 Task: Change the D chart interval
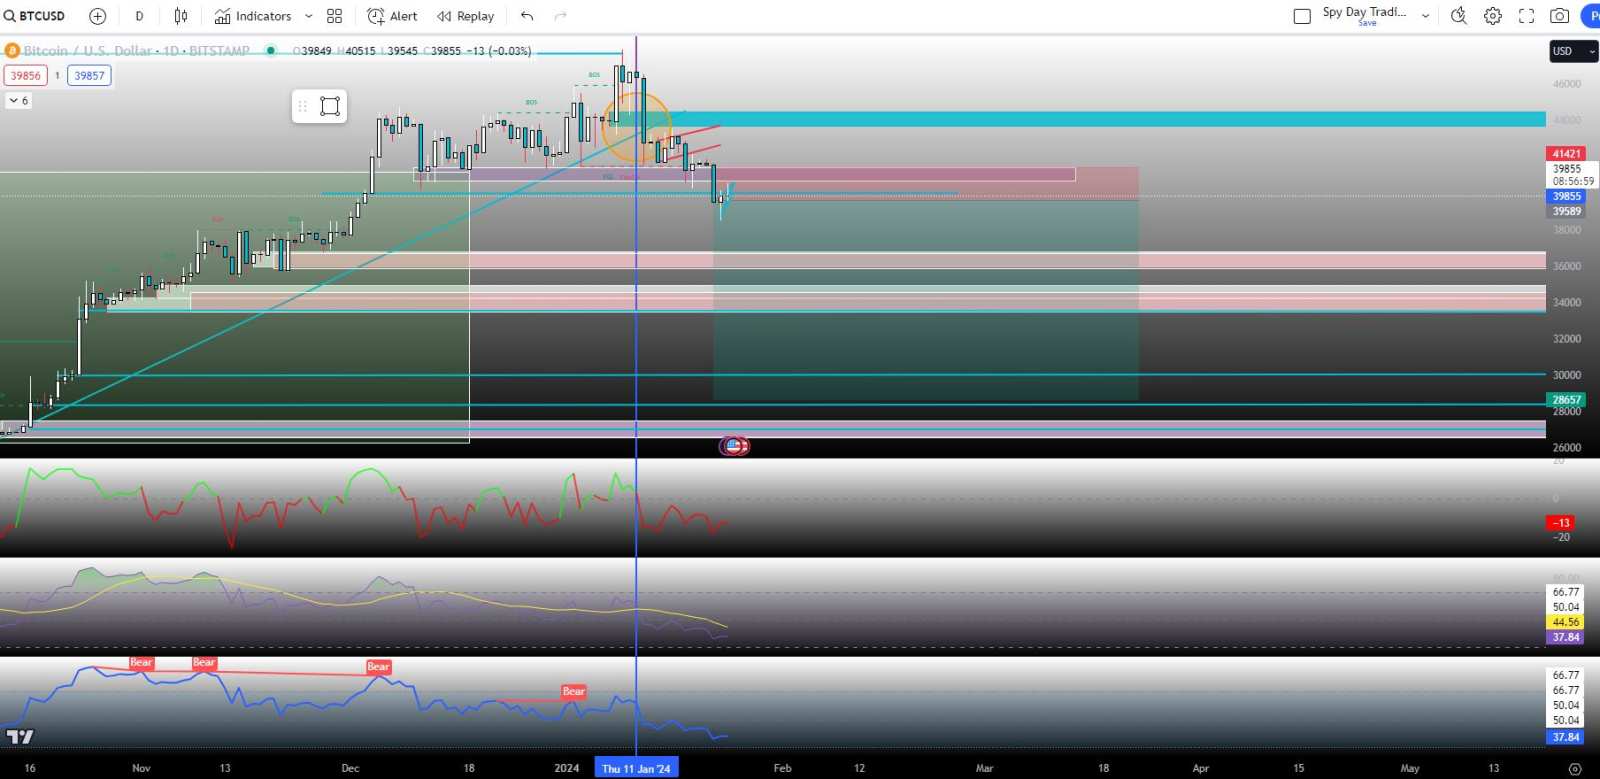(x=139, y=16)
